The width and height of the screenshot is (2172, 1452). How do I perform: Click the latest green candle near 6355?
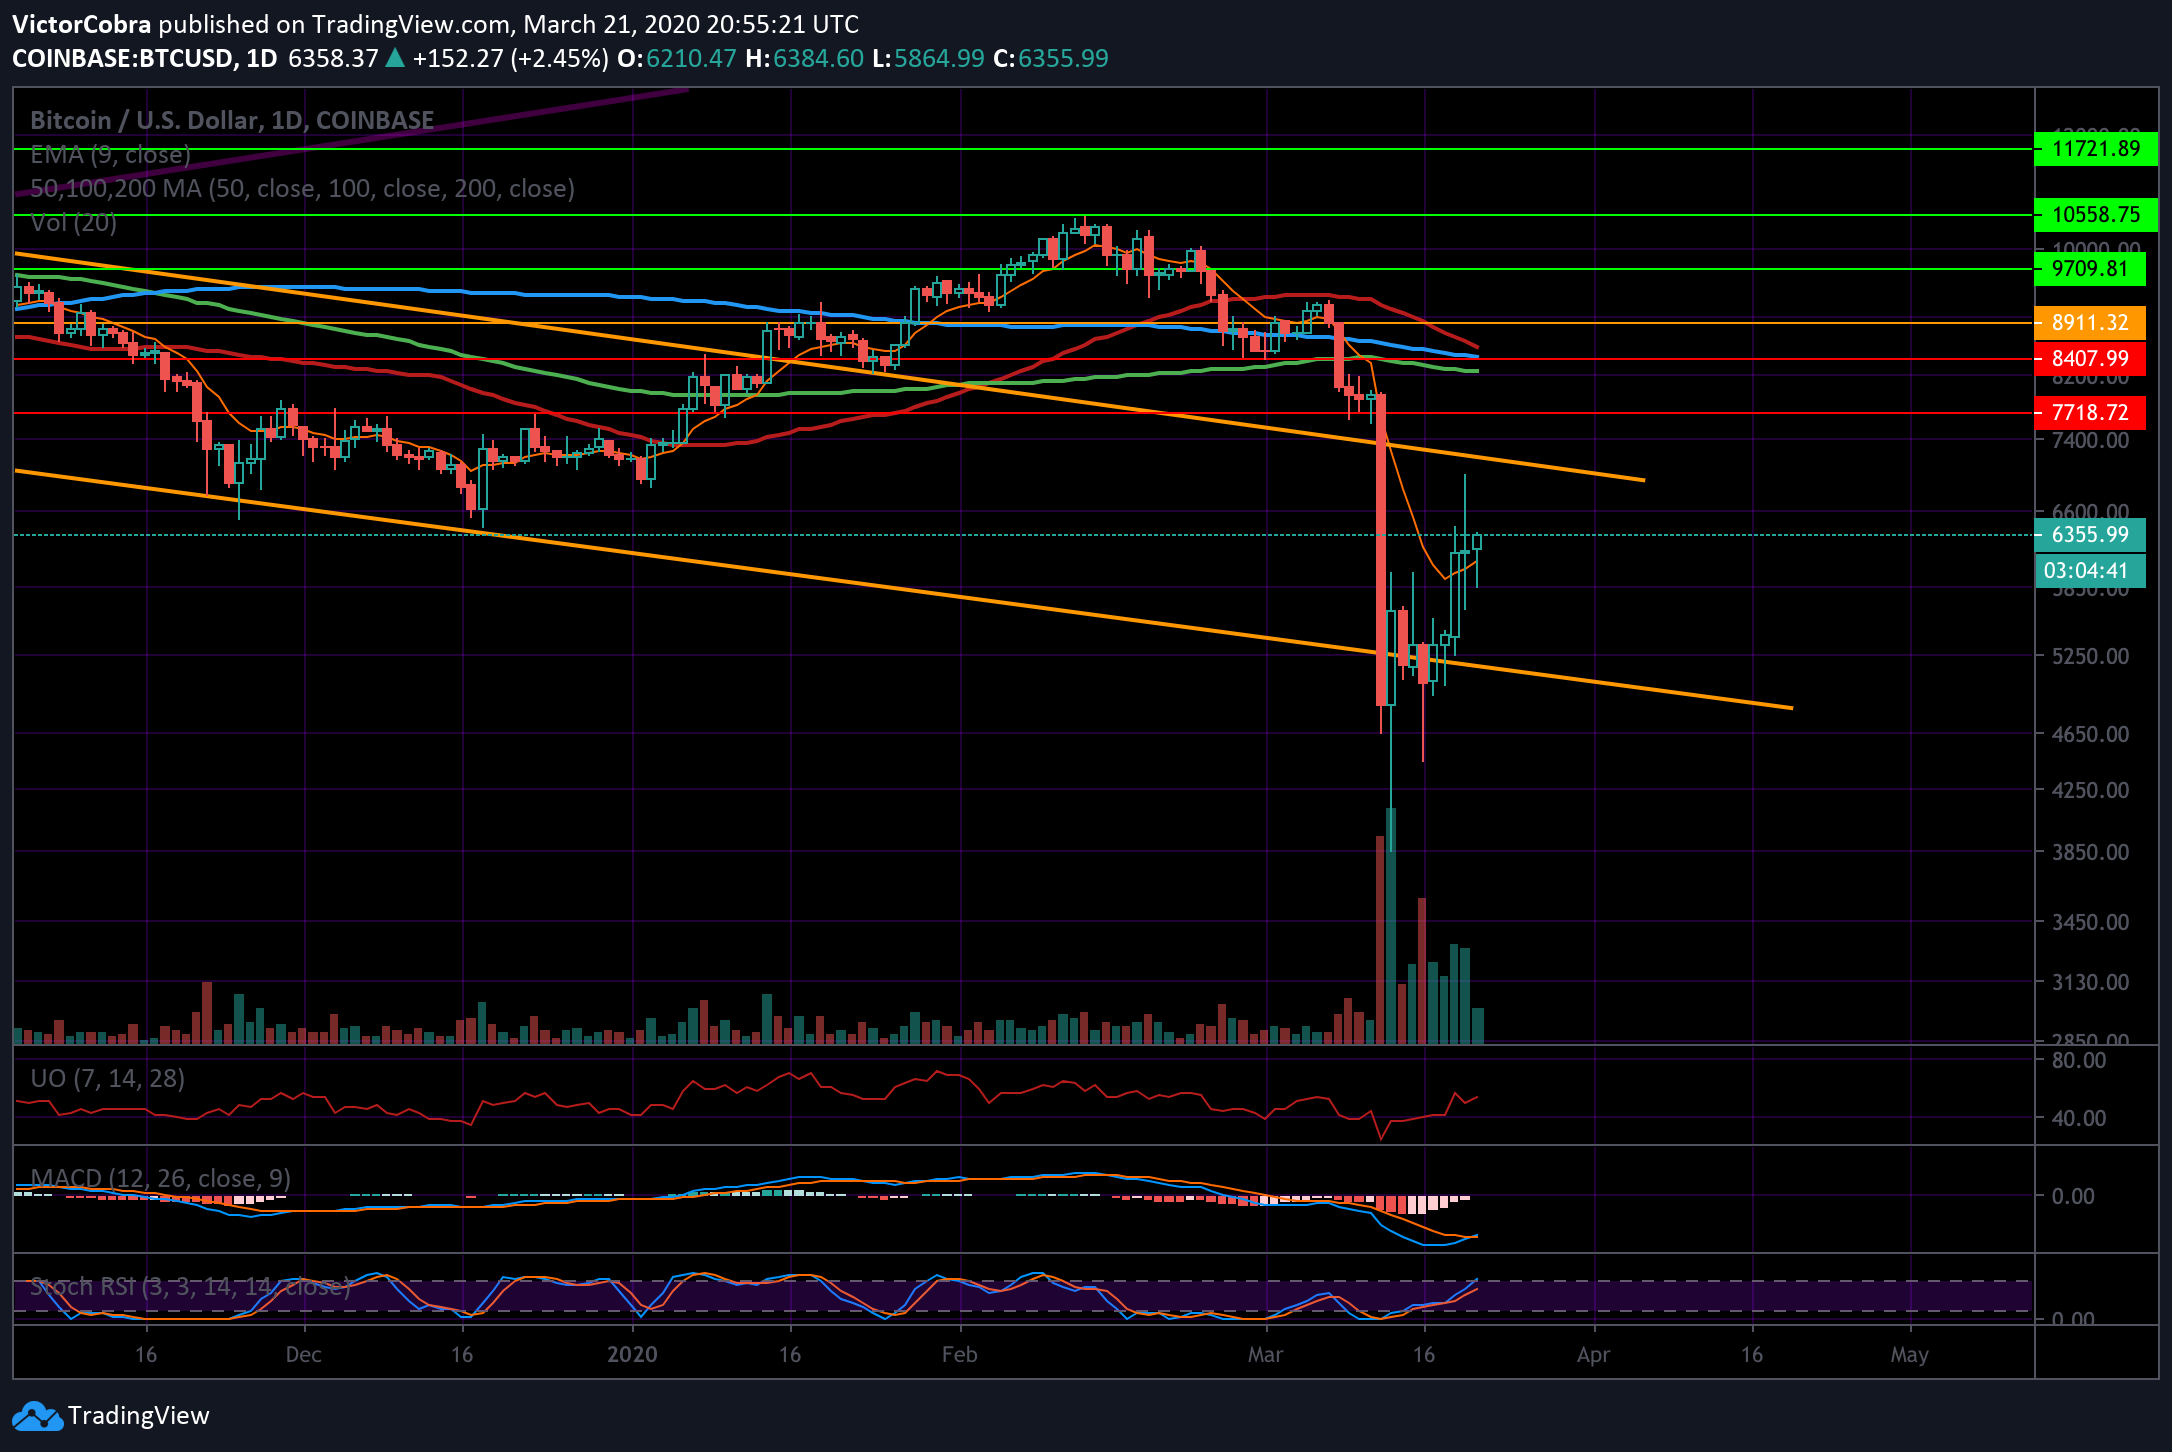pos(1477,542)
